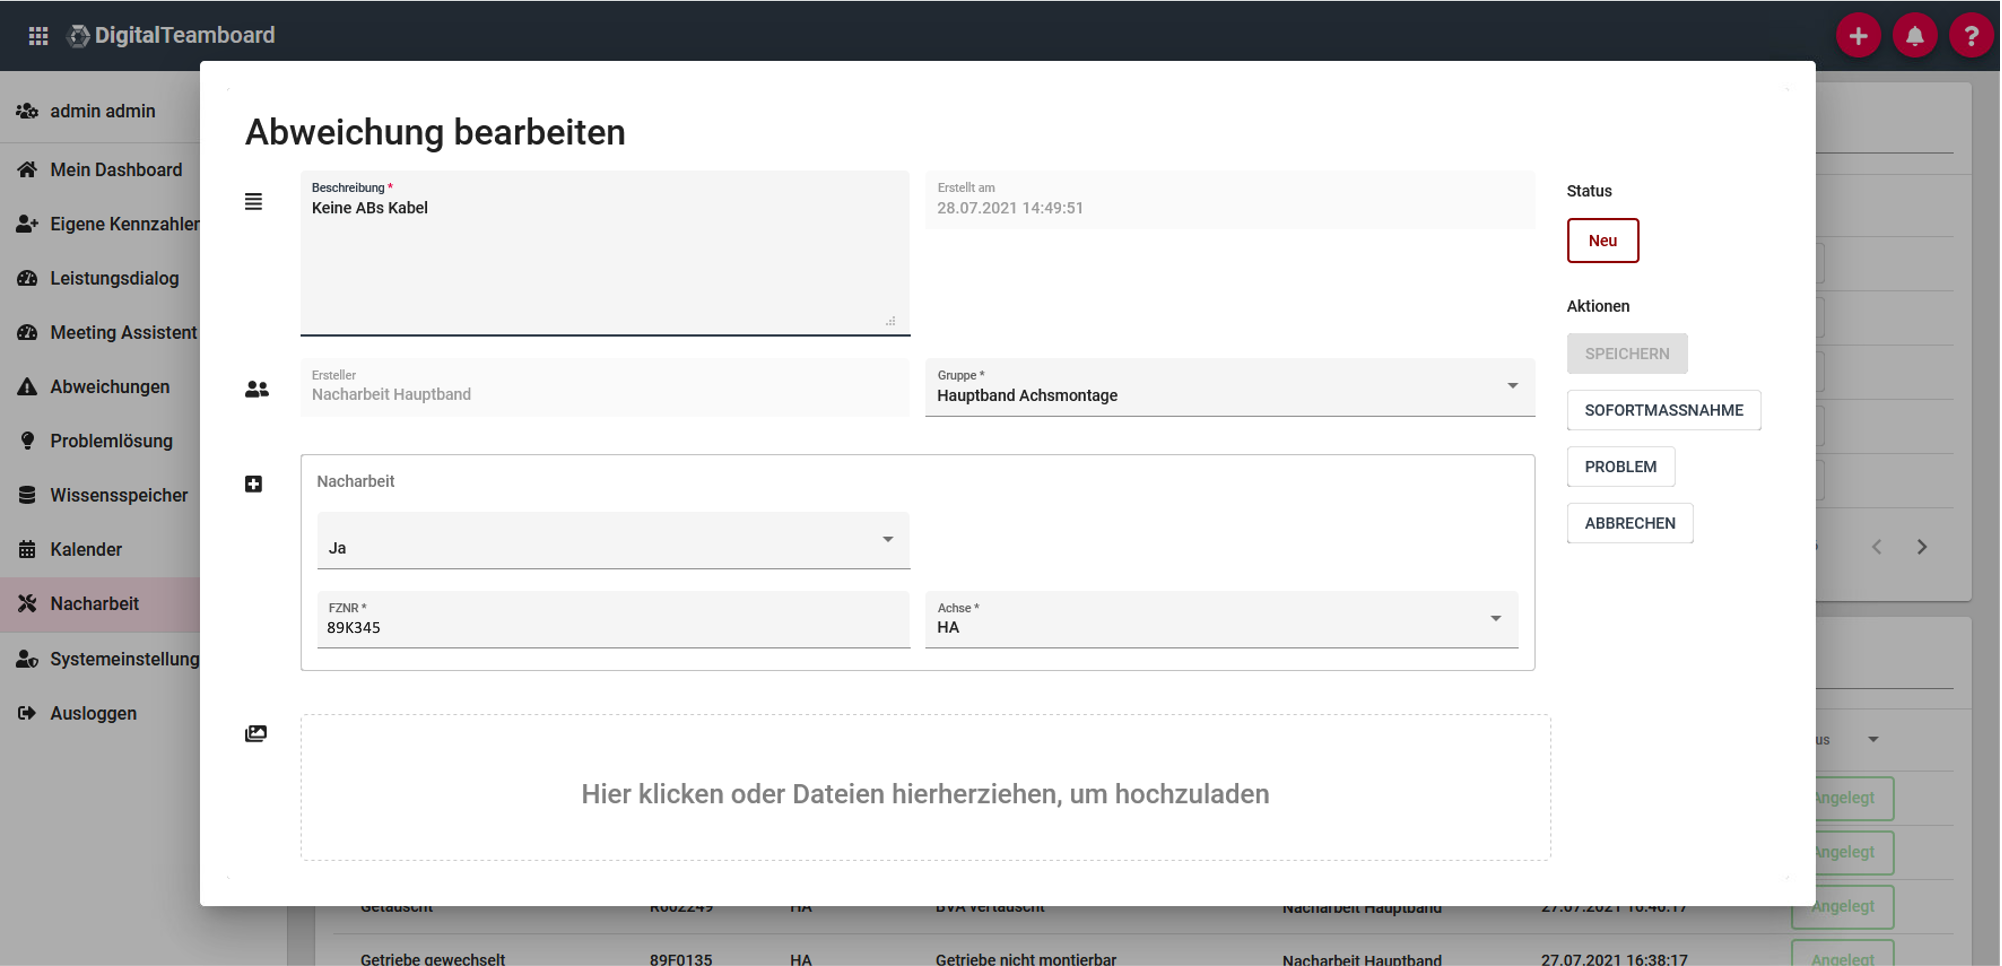Click '89F0135' cell in background table

(681, 958)
